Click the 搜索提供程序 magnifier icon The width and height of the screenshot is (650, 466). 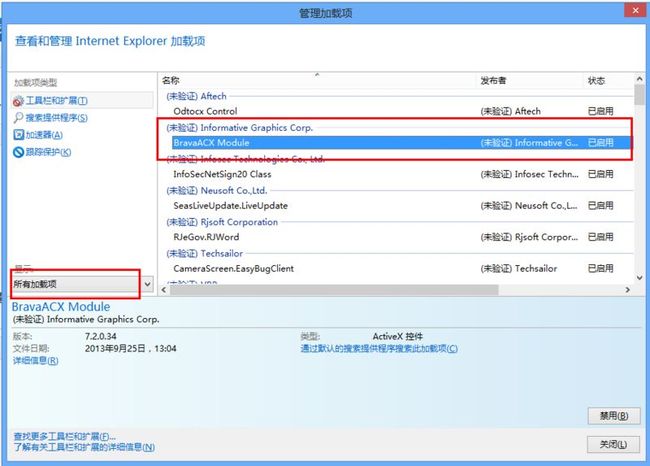18,118
